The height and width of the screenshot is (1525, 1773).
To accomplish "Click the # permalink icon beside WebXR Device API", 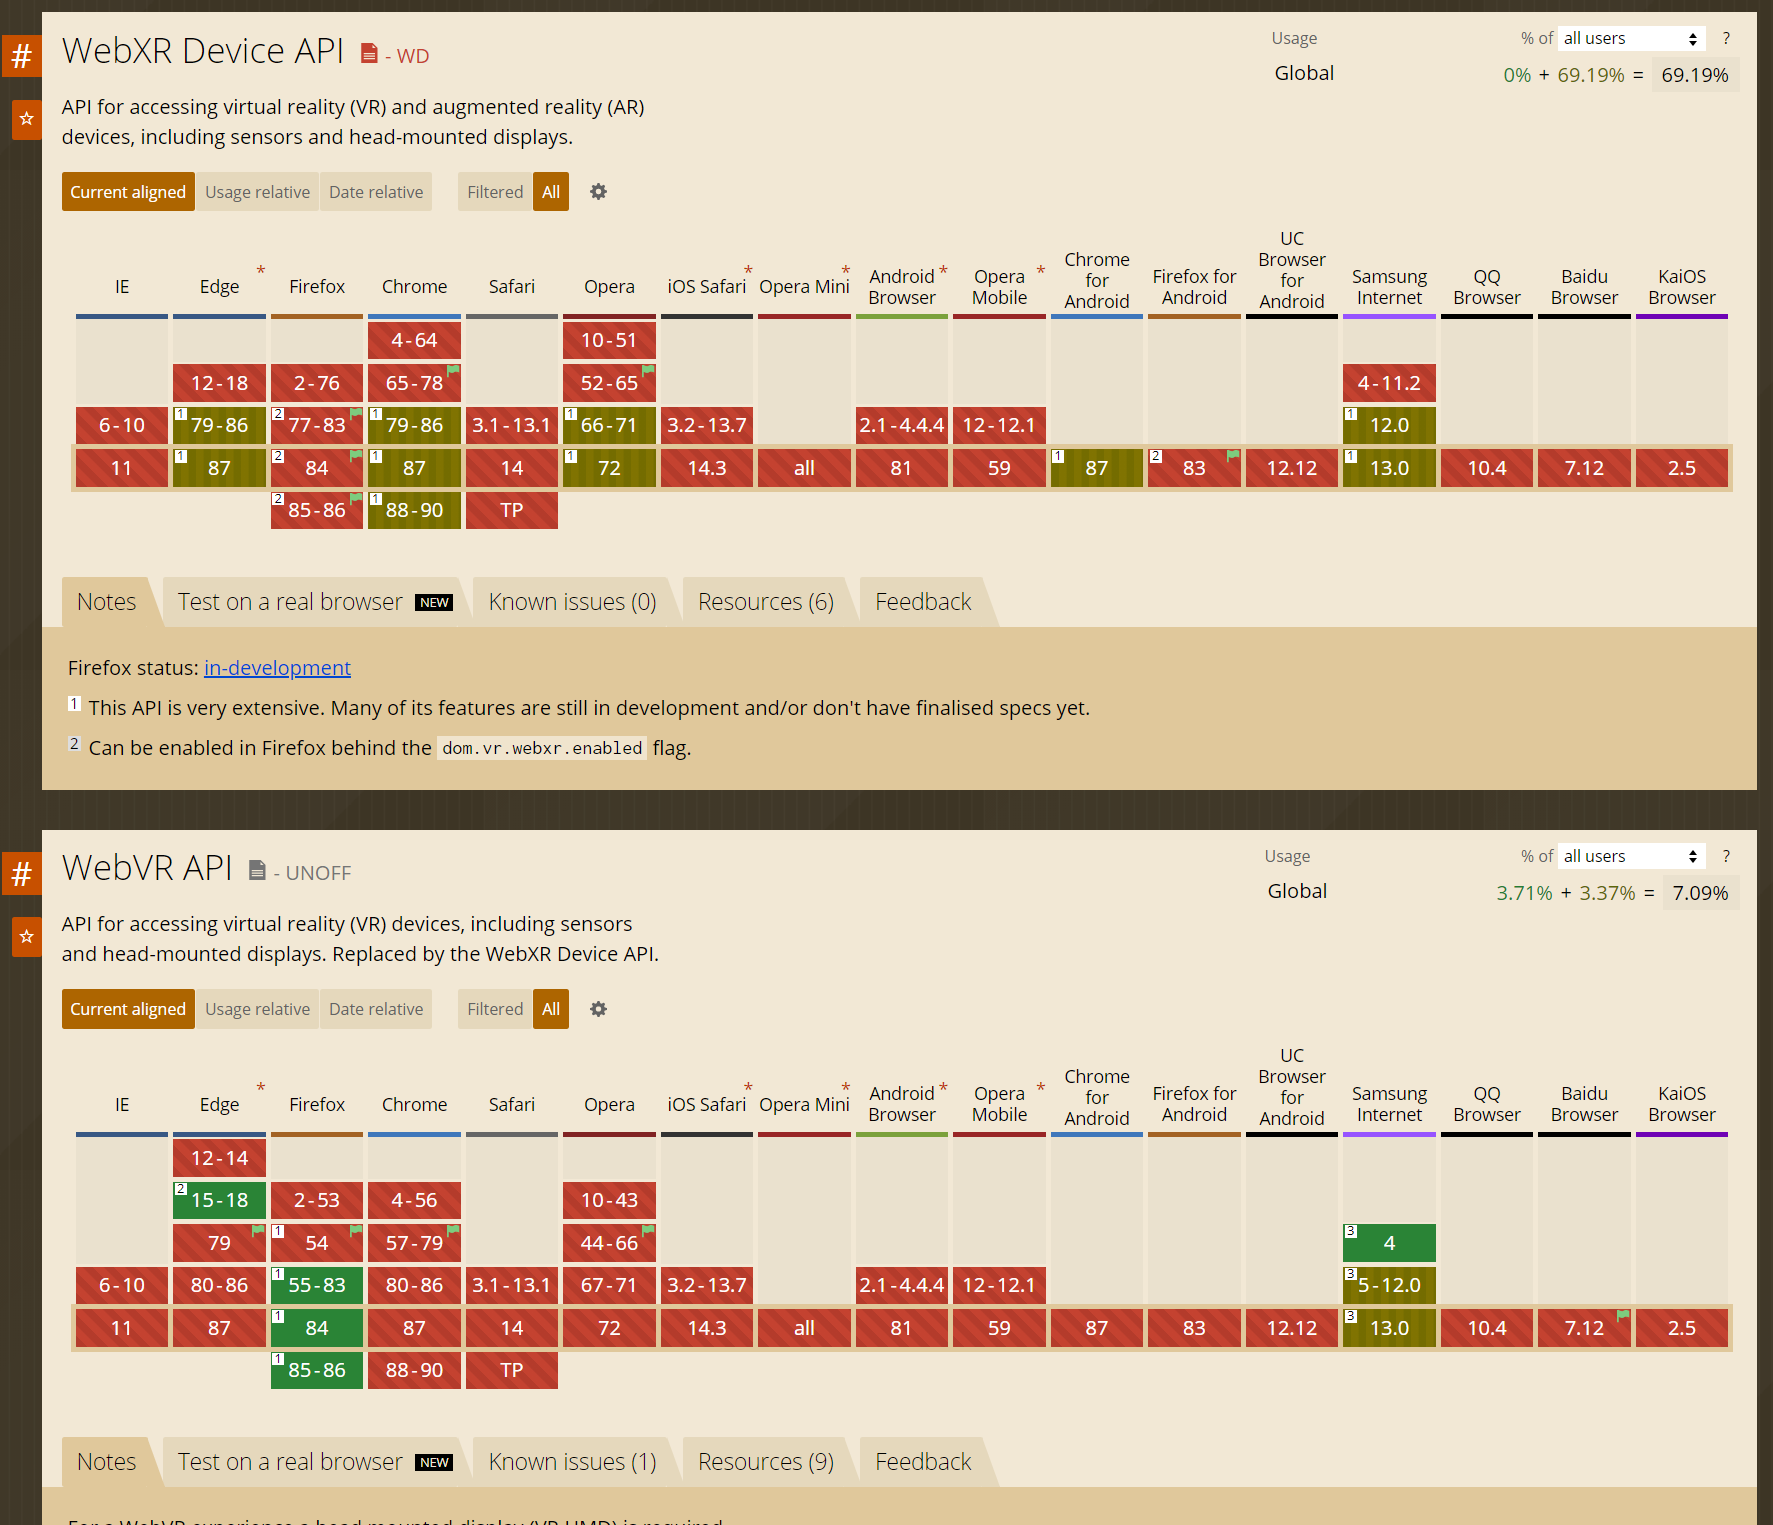I will point(22,56).
